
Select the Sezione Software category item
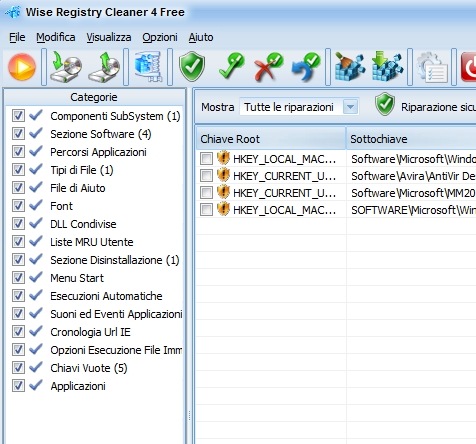[101, 134]
